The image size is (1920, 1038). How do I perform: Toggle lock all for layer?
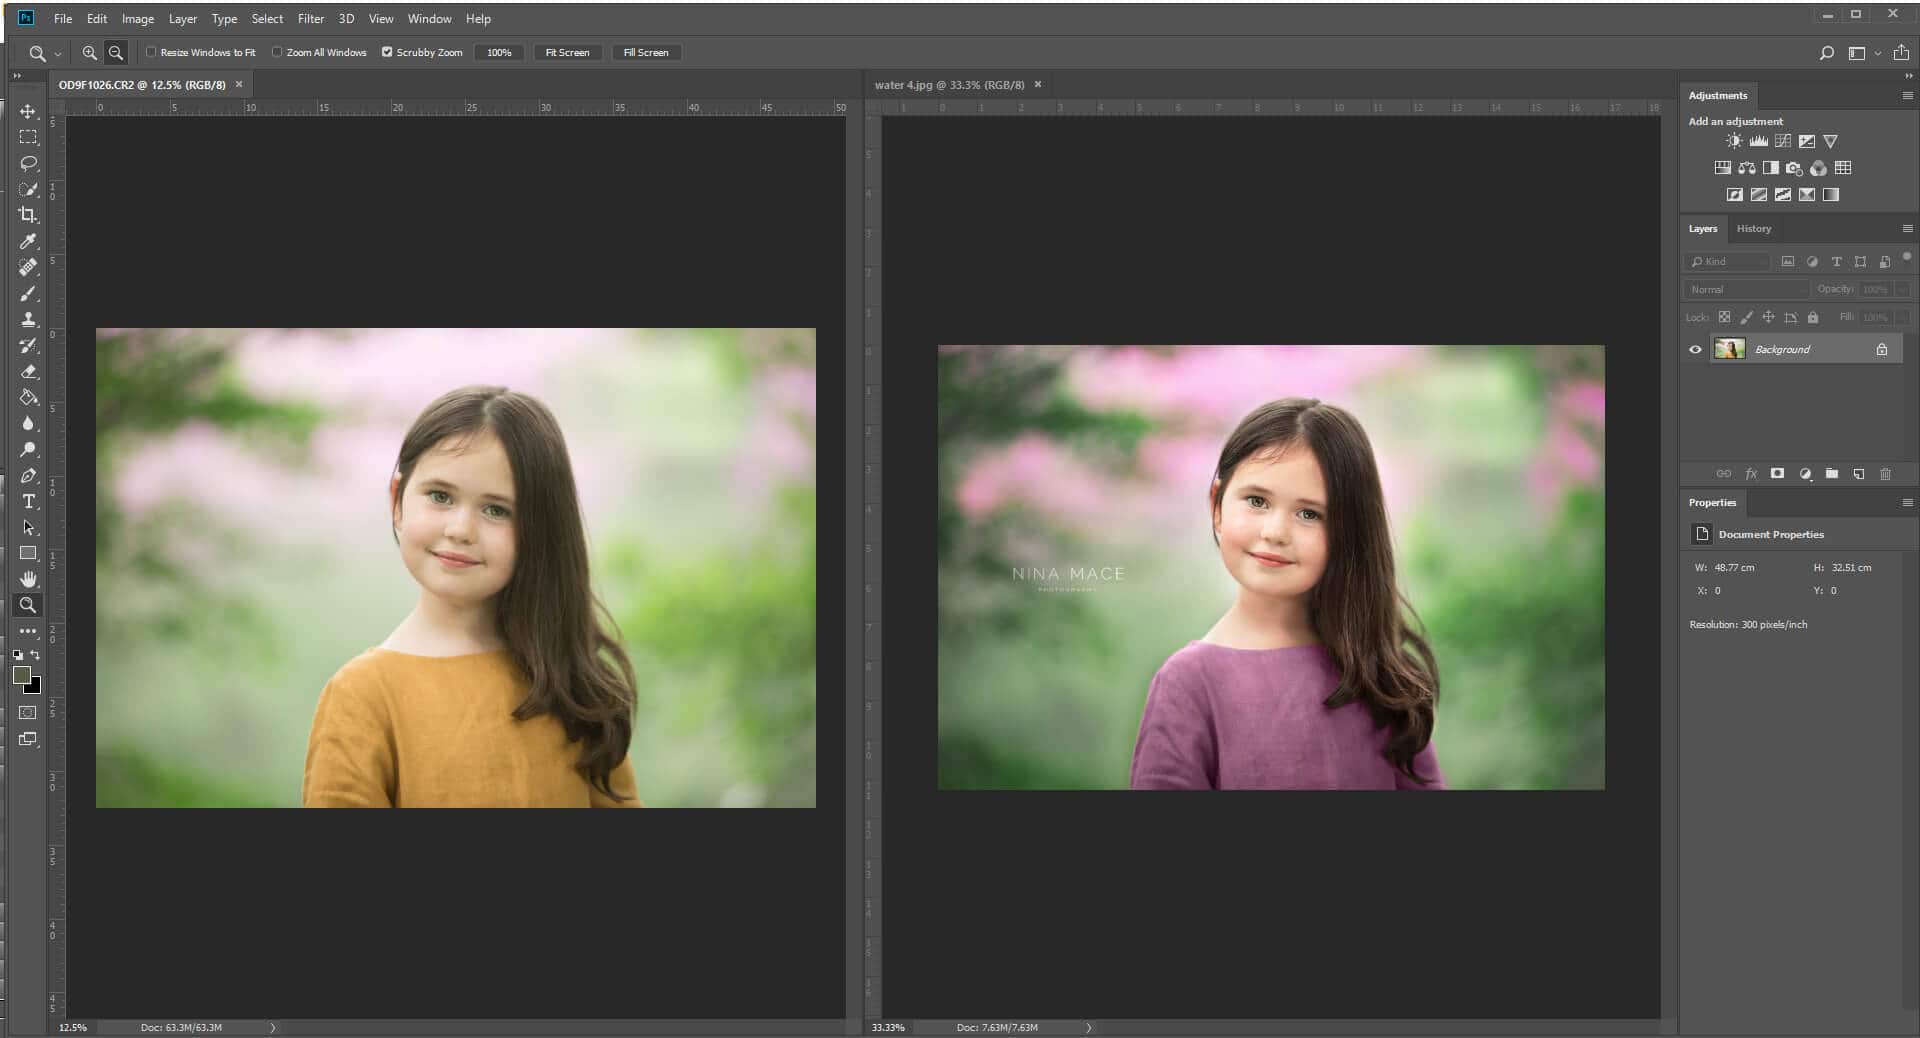(x=1813, y=317)
